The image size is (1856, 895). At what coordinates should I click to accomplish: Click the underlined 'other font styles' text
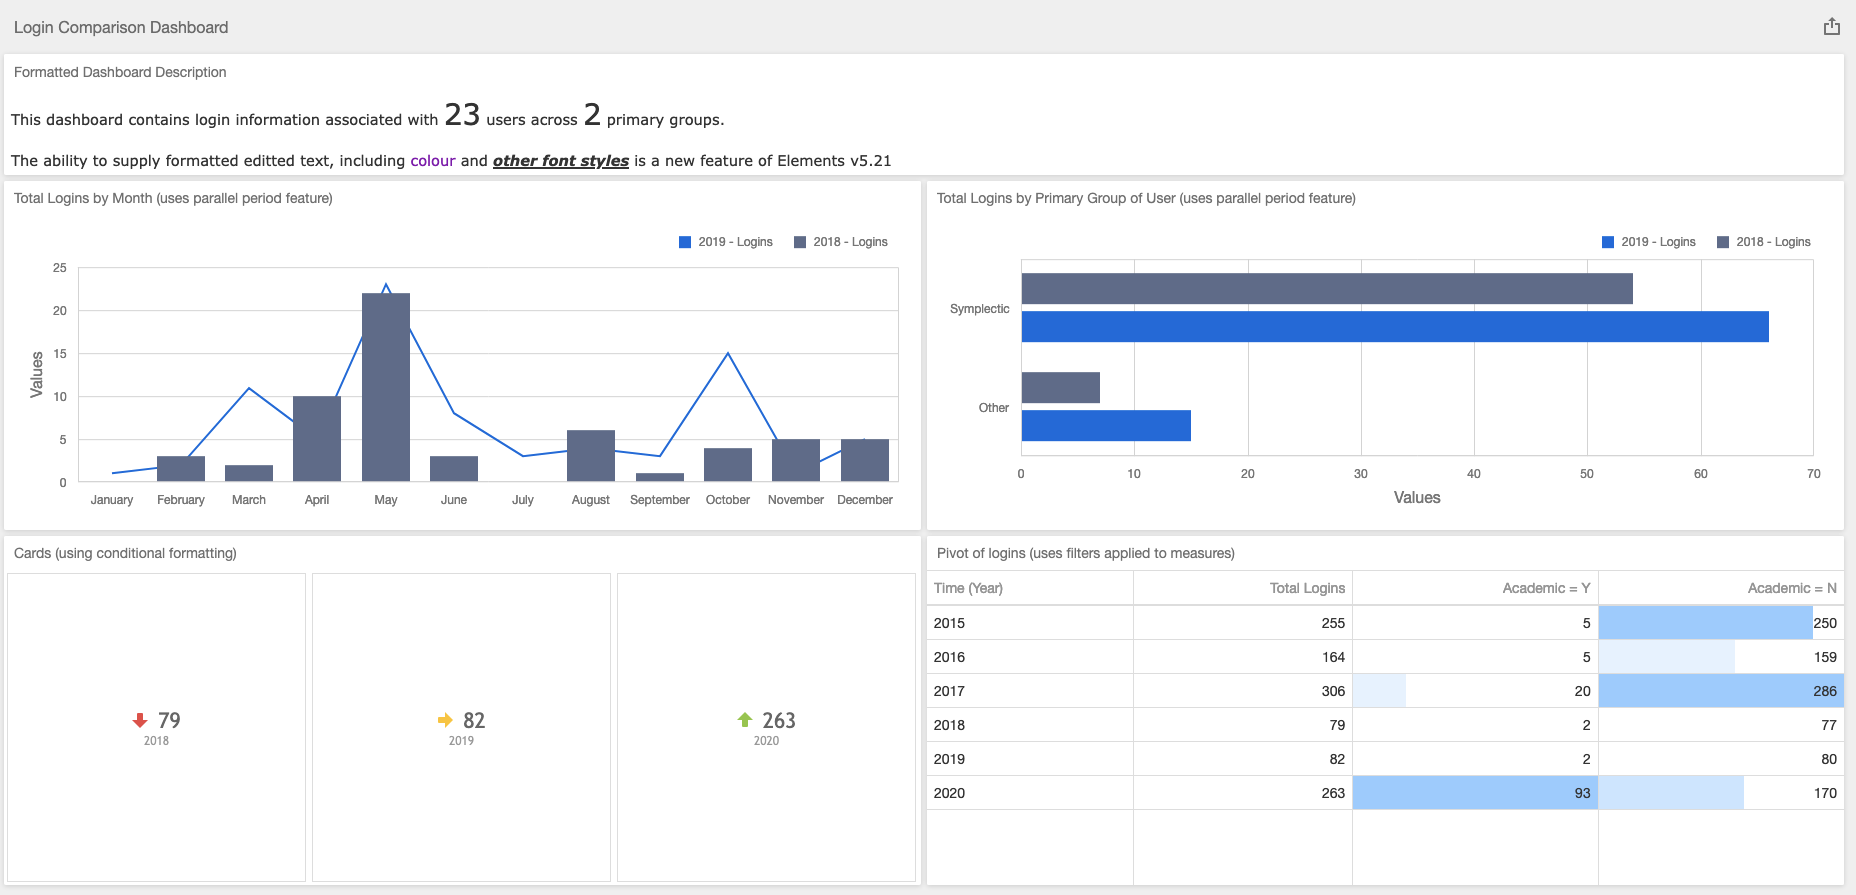(560, 161)
